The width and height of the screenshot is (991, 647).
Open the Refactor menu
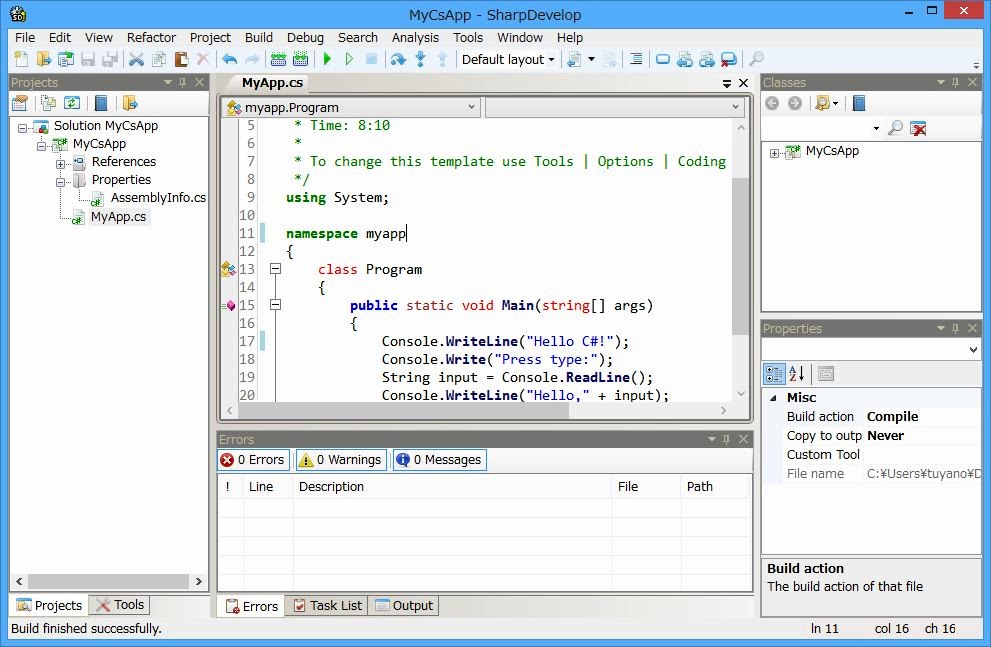(x=151, y=37)
